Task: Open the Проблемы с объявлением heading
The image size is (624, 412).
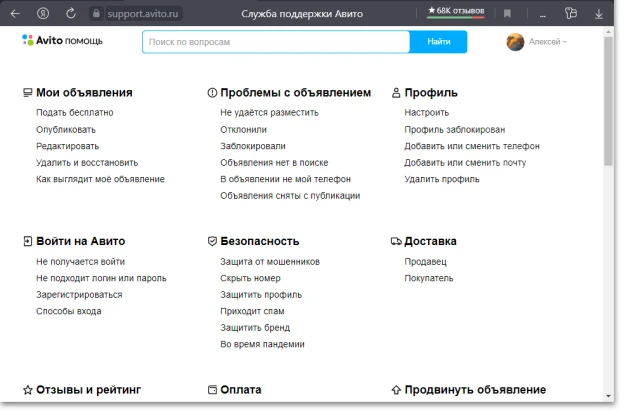Action: tap(296, 93)
